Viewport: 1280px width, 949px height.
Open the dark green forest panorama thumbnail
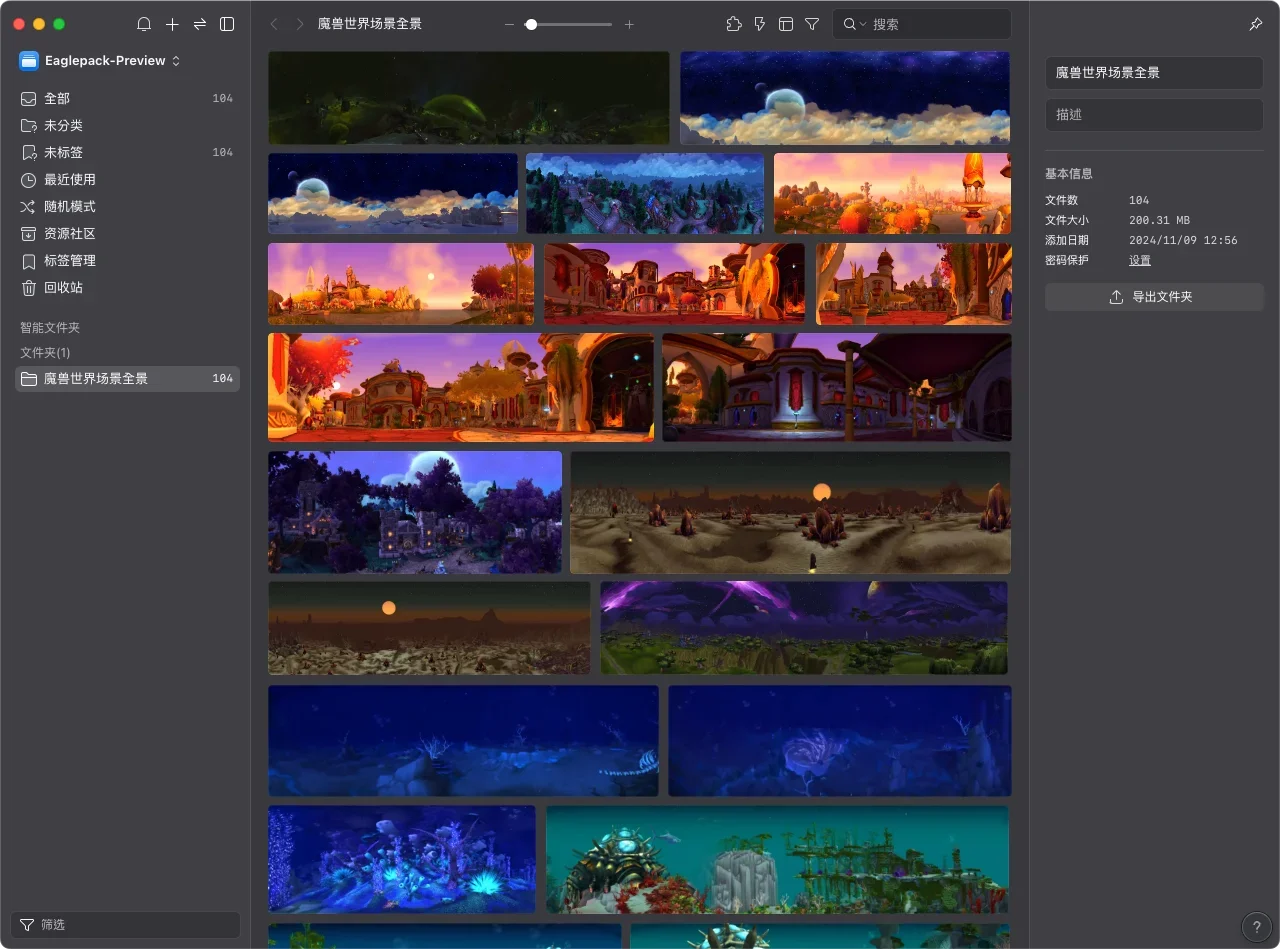[x=468, y=98]
